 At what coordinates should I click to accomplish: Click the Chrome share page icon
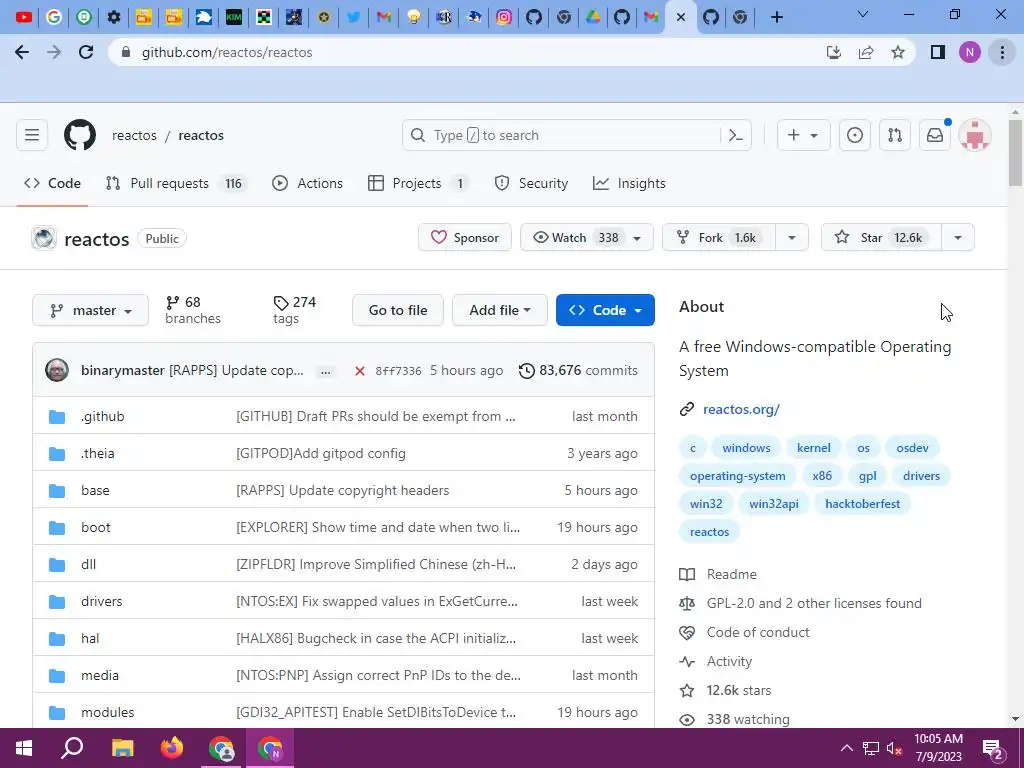(866, 52)
